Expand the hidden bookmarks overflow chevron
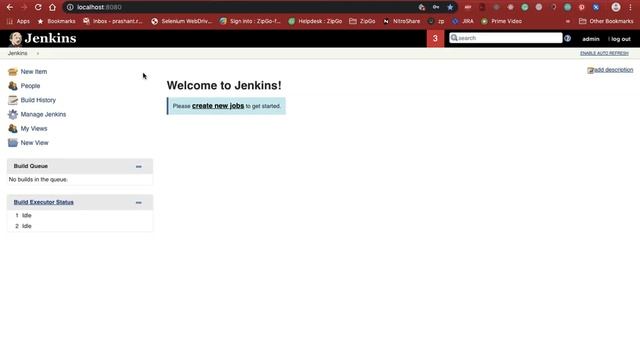Viewport: 640px width, 360px height. 568,21
